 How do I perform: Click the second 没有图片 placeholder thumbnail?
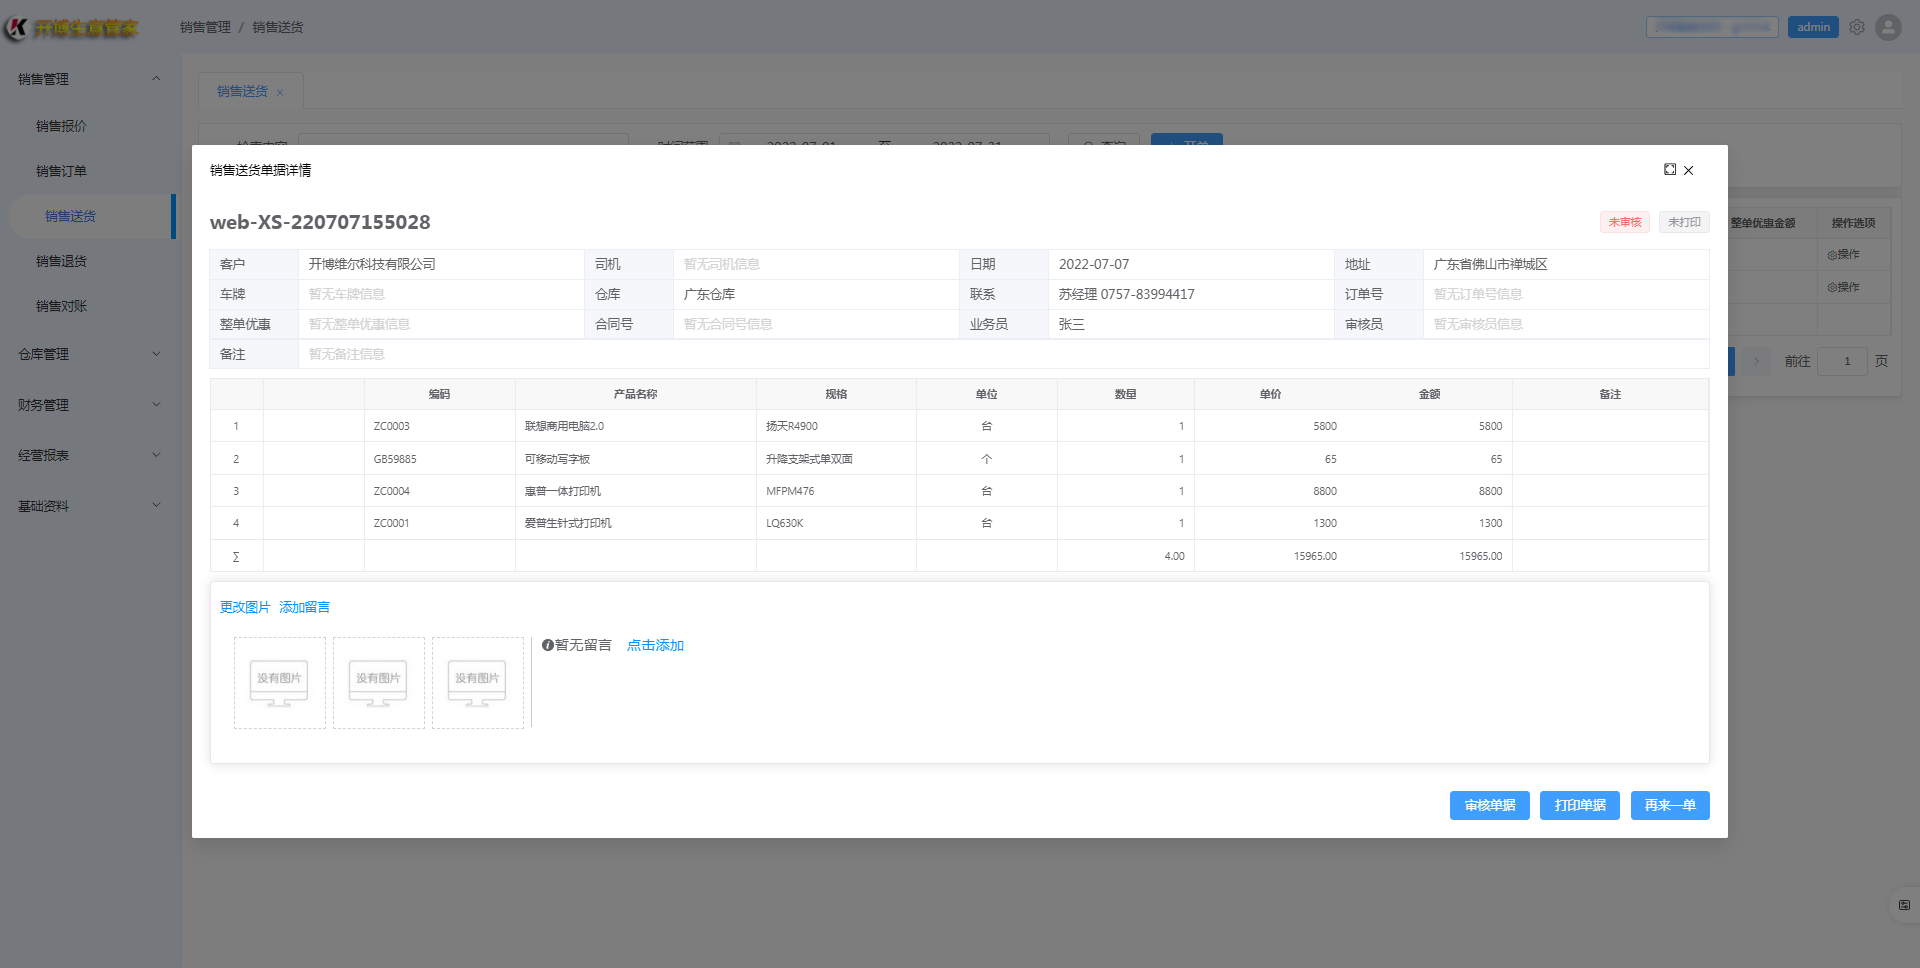pyautogui.click(x=379, y=683)
